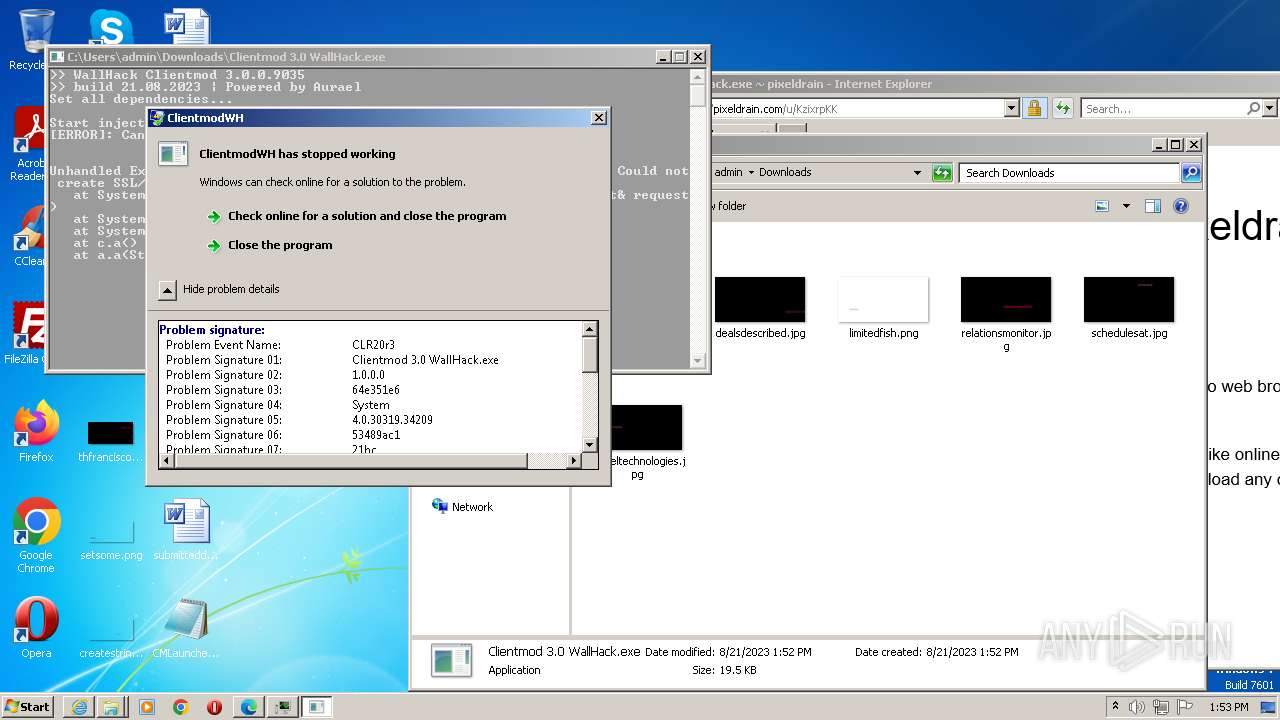Show hidden tray icons arrow
The height and width of the screenshot is (720, 1280).
[1116, 707]
